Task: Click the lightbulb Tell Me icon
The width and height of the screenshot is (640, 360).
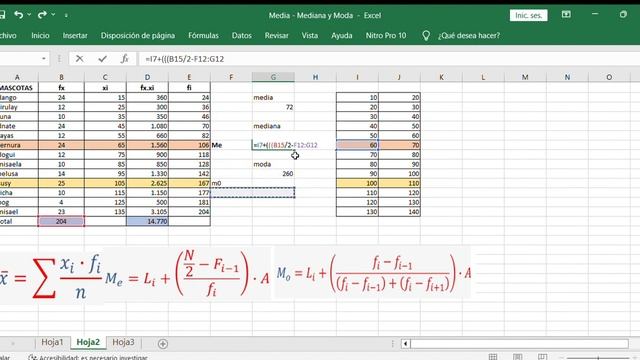Action: (426, 36)
